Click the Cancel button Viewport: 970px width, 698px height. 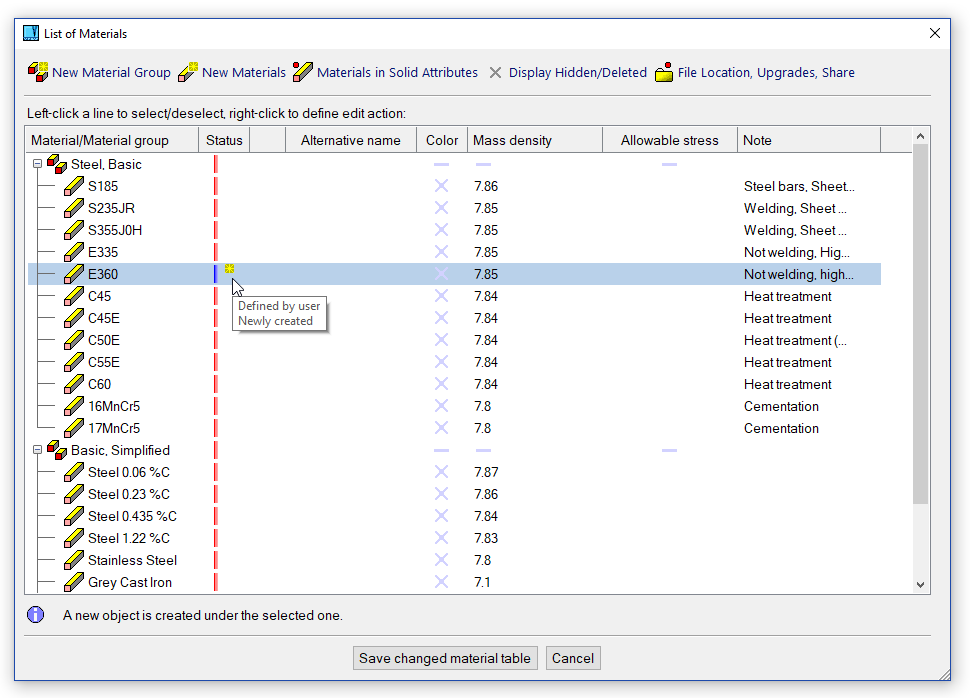(573, 658)
